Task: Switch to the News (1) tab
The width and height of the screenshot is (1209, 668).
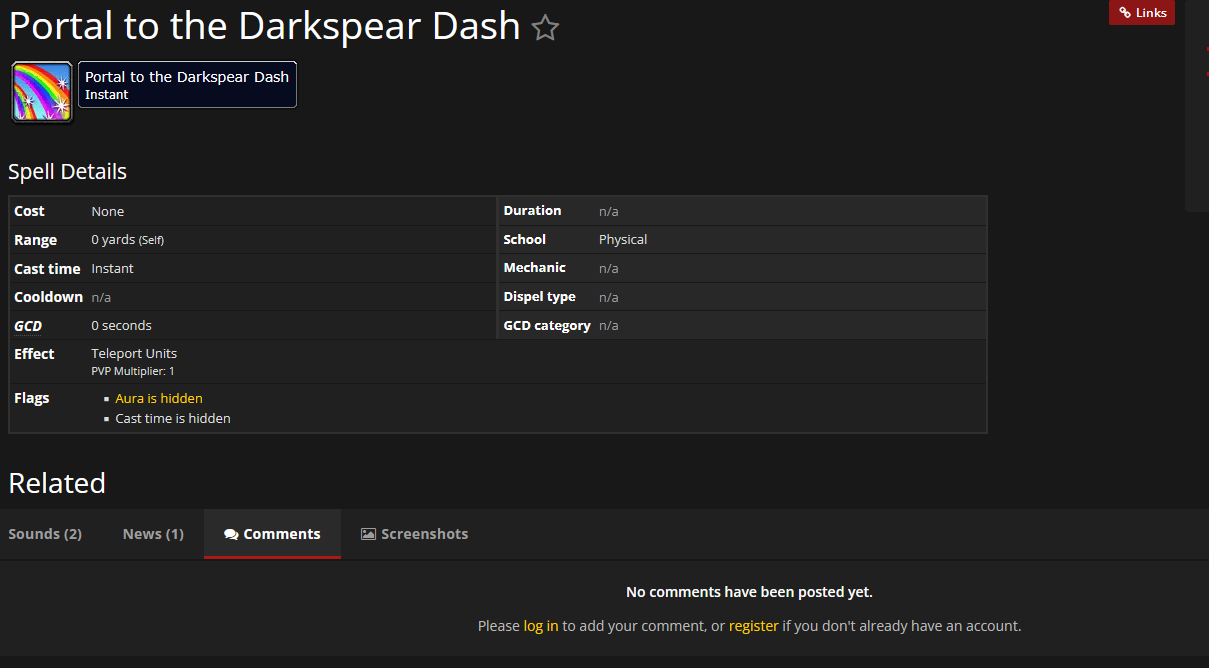Action: tap(153, 534)
